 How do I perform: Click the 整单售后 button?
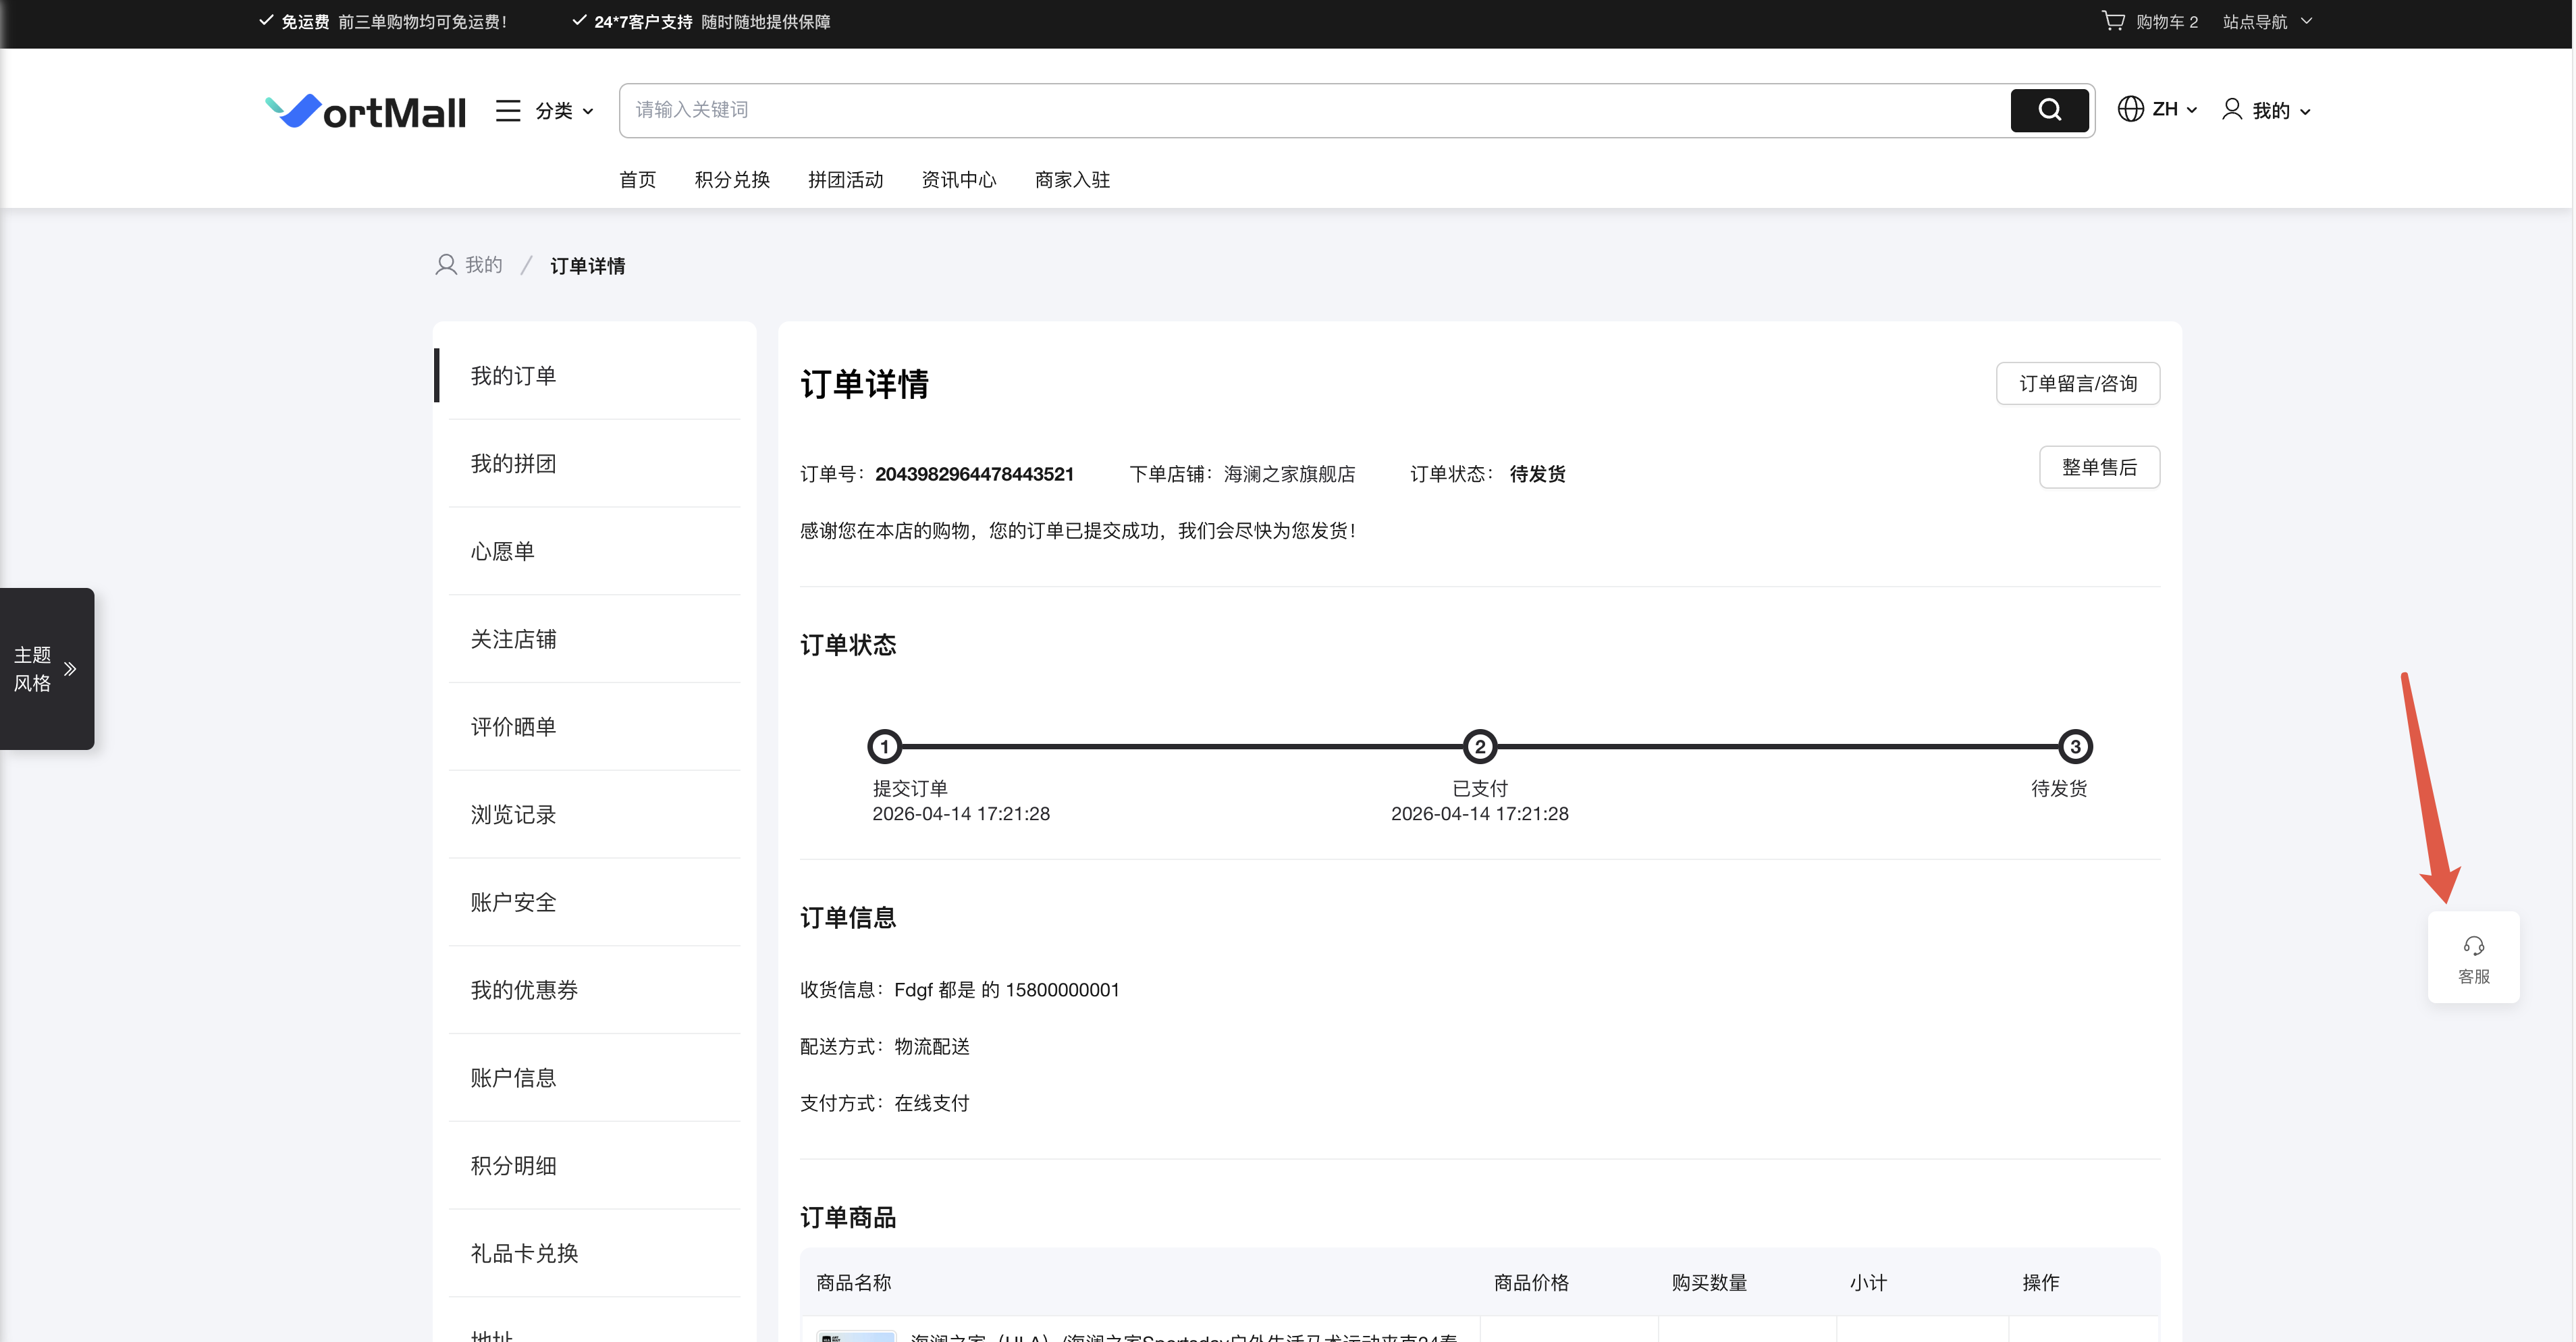pos(2099,467)
